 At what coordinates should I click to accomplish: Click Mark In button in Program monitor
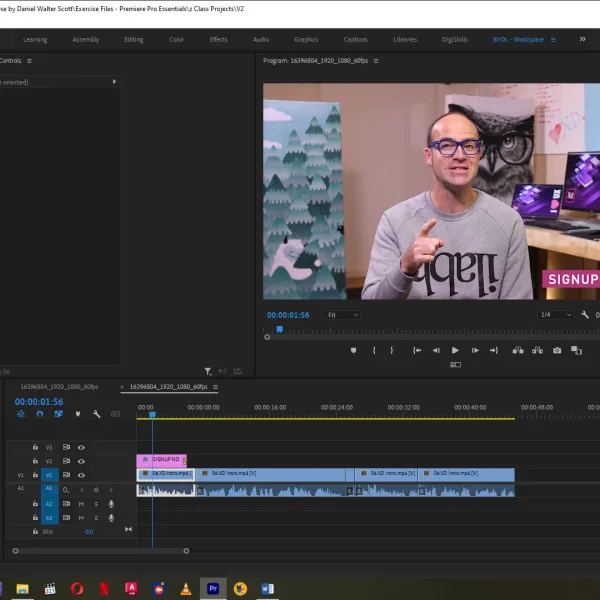point(374,350)
